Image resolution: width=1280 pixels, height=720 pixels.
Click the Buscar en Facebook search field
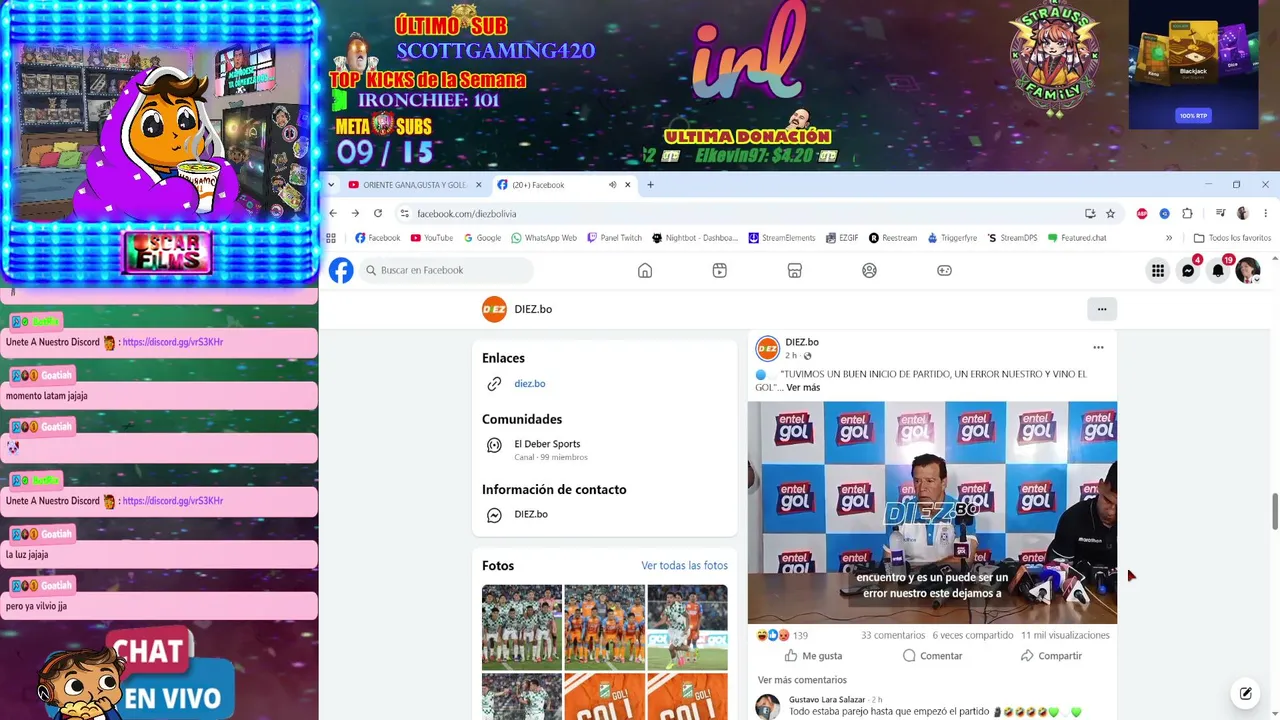pos(446,270)
